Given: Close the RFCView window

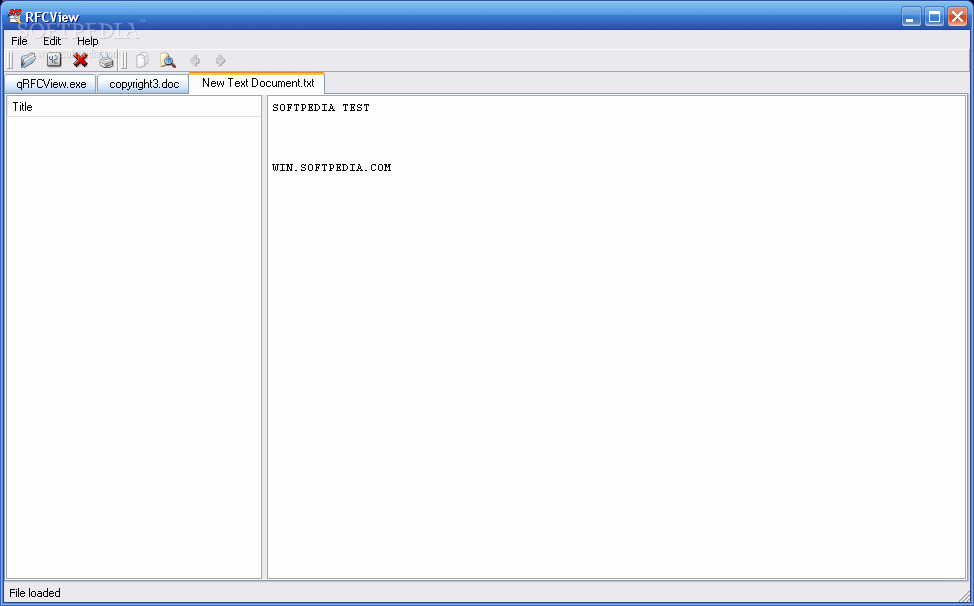Looking at the screenshot, I should tap(957, 17).
